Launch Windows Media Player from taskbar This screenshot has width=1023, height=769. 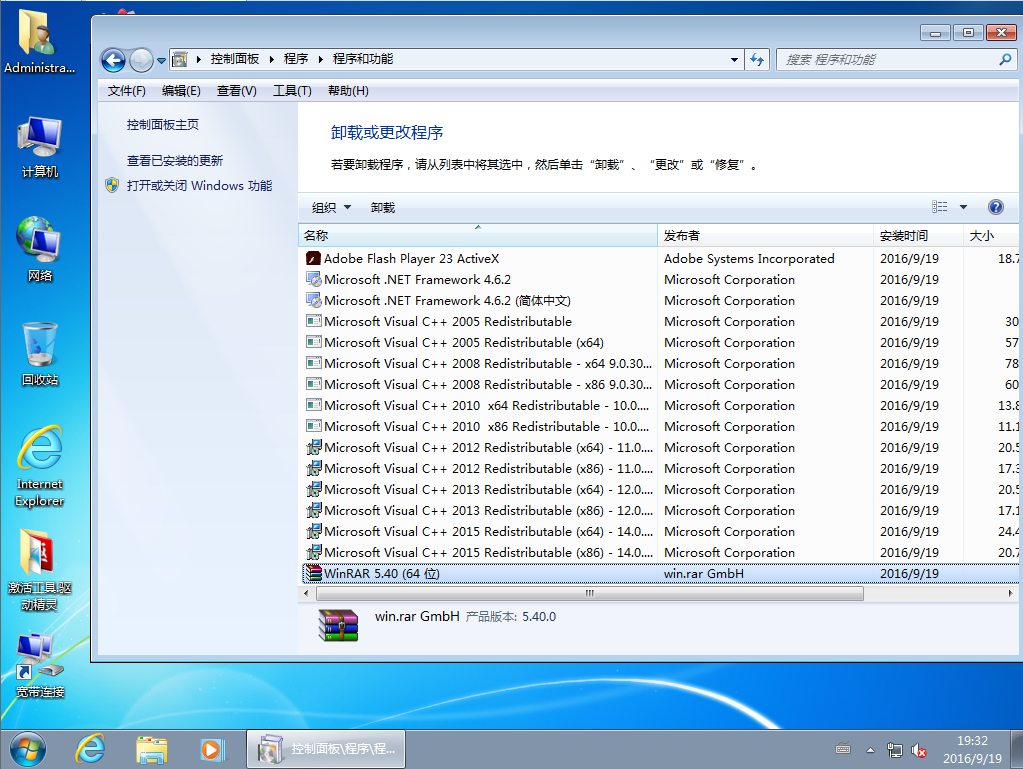(211, 747)
